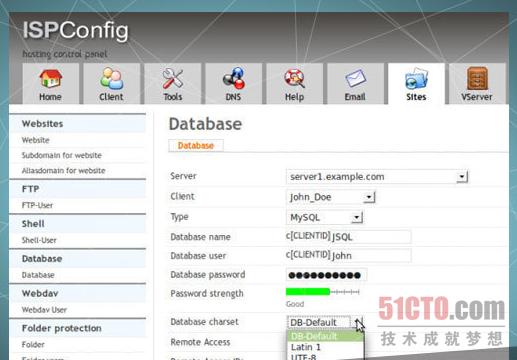Click the Websites section header

(77, 124)
